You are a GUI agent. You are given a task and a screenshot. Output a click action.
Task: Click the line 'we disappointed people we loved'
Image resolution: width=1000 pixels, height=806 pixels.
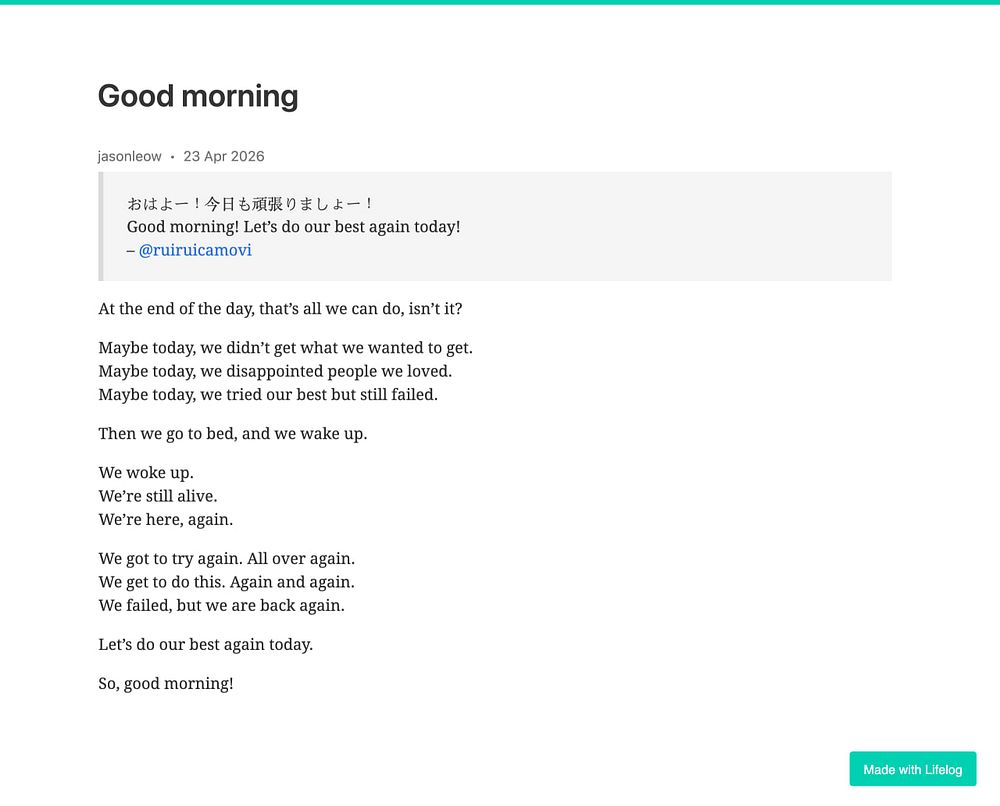click(x=275, y=371)
